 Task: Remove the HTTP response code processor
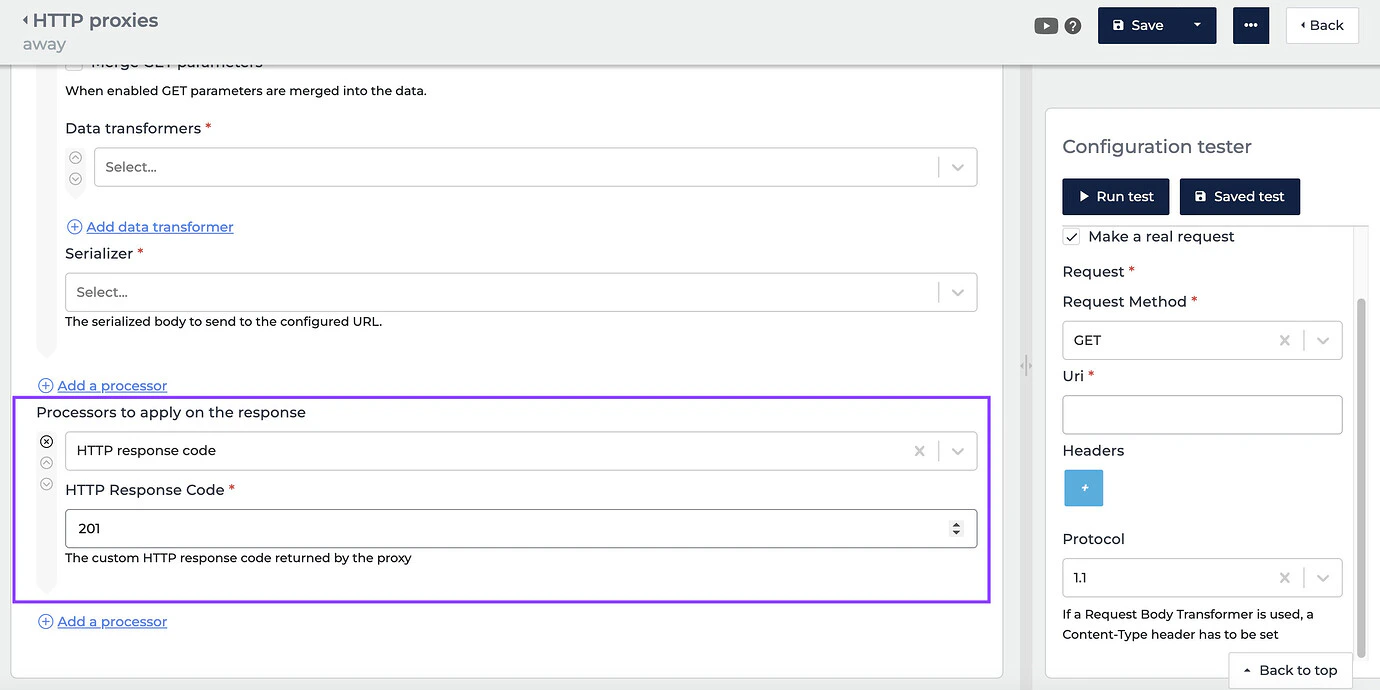(x=46, y=441)
